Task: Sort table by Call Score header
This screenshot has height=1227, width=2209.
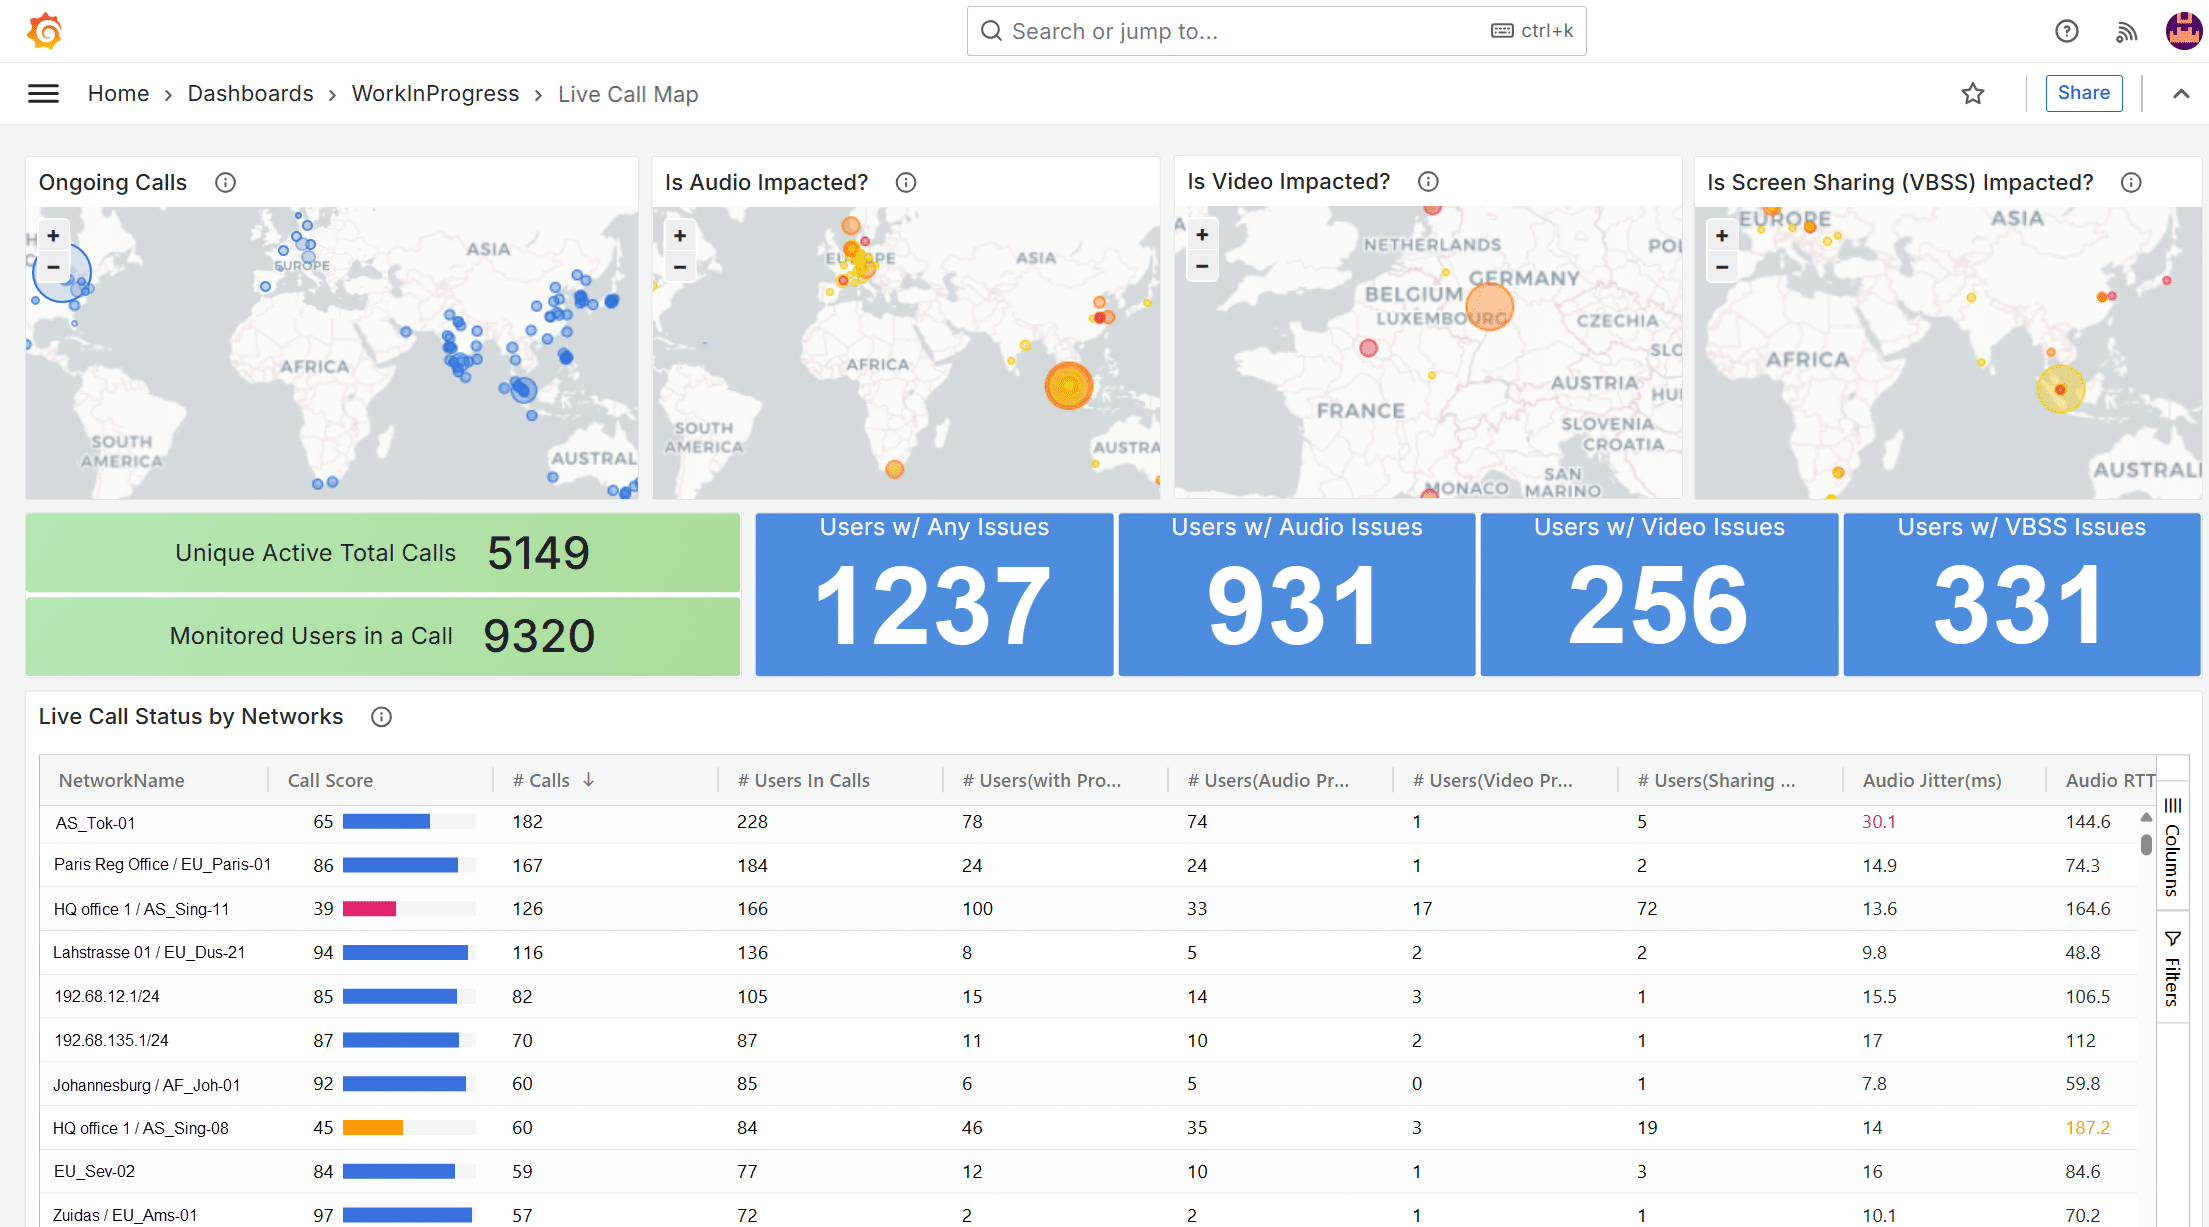Action: (x=330, y=780)
